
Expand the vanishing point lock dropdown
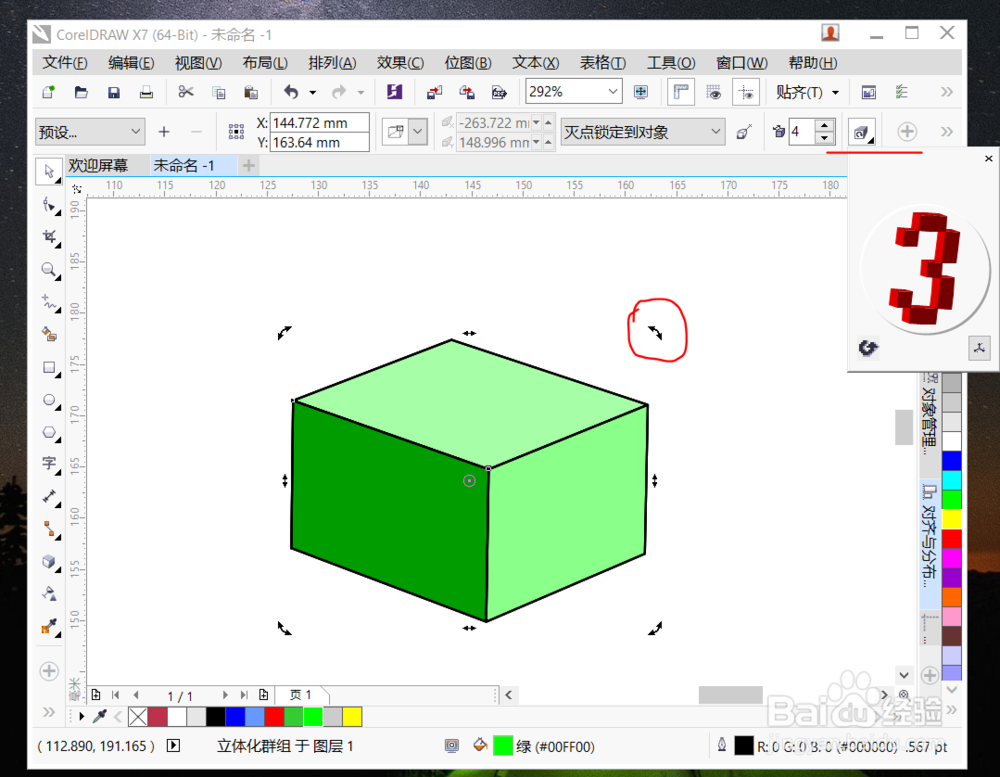coord(717,131)
